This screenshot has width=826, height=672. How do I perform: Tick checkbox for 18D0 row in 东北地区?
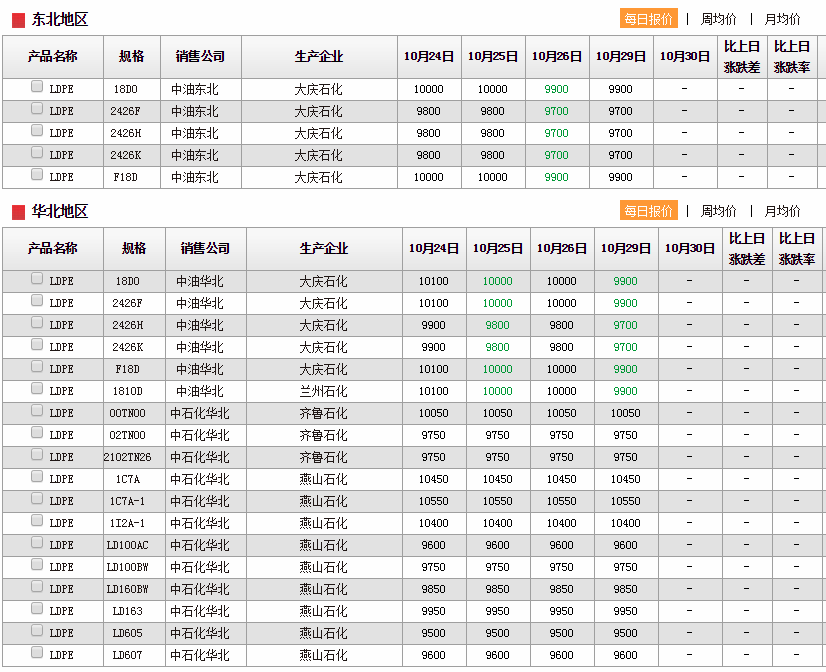point(37,86)
